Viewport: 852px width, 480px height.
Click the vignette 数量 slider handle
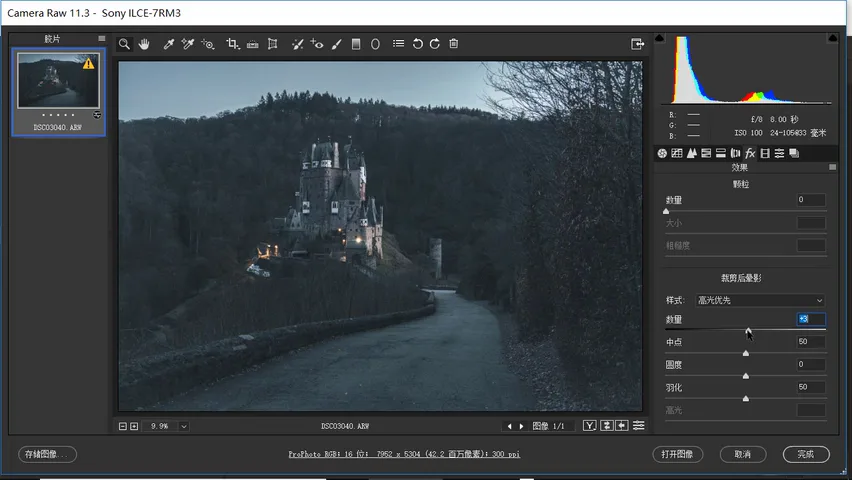(749, 331)
